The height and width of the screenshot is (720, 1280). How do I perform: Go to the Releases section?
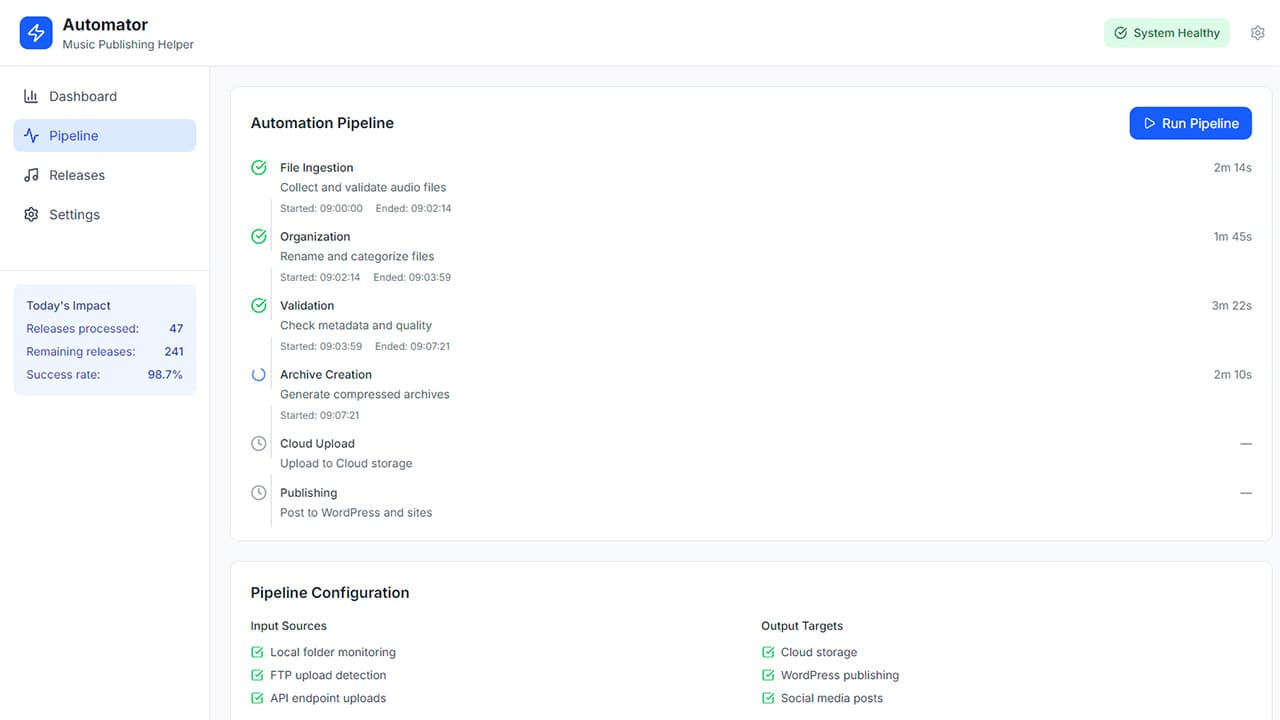105,175
